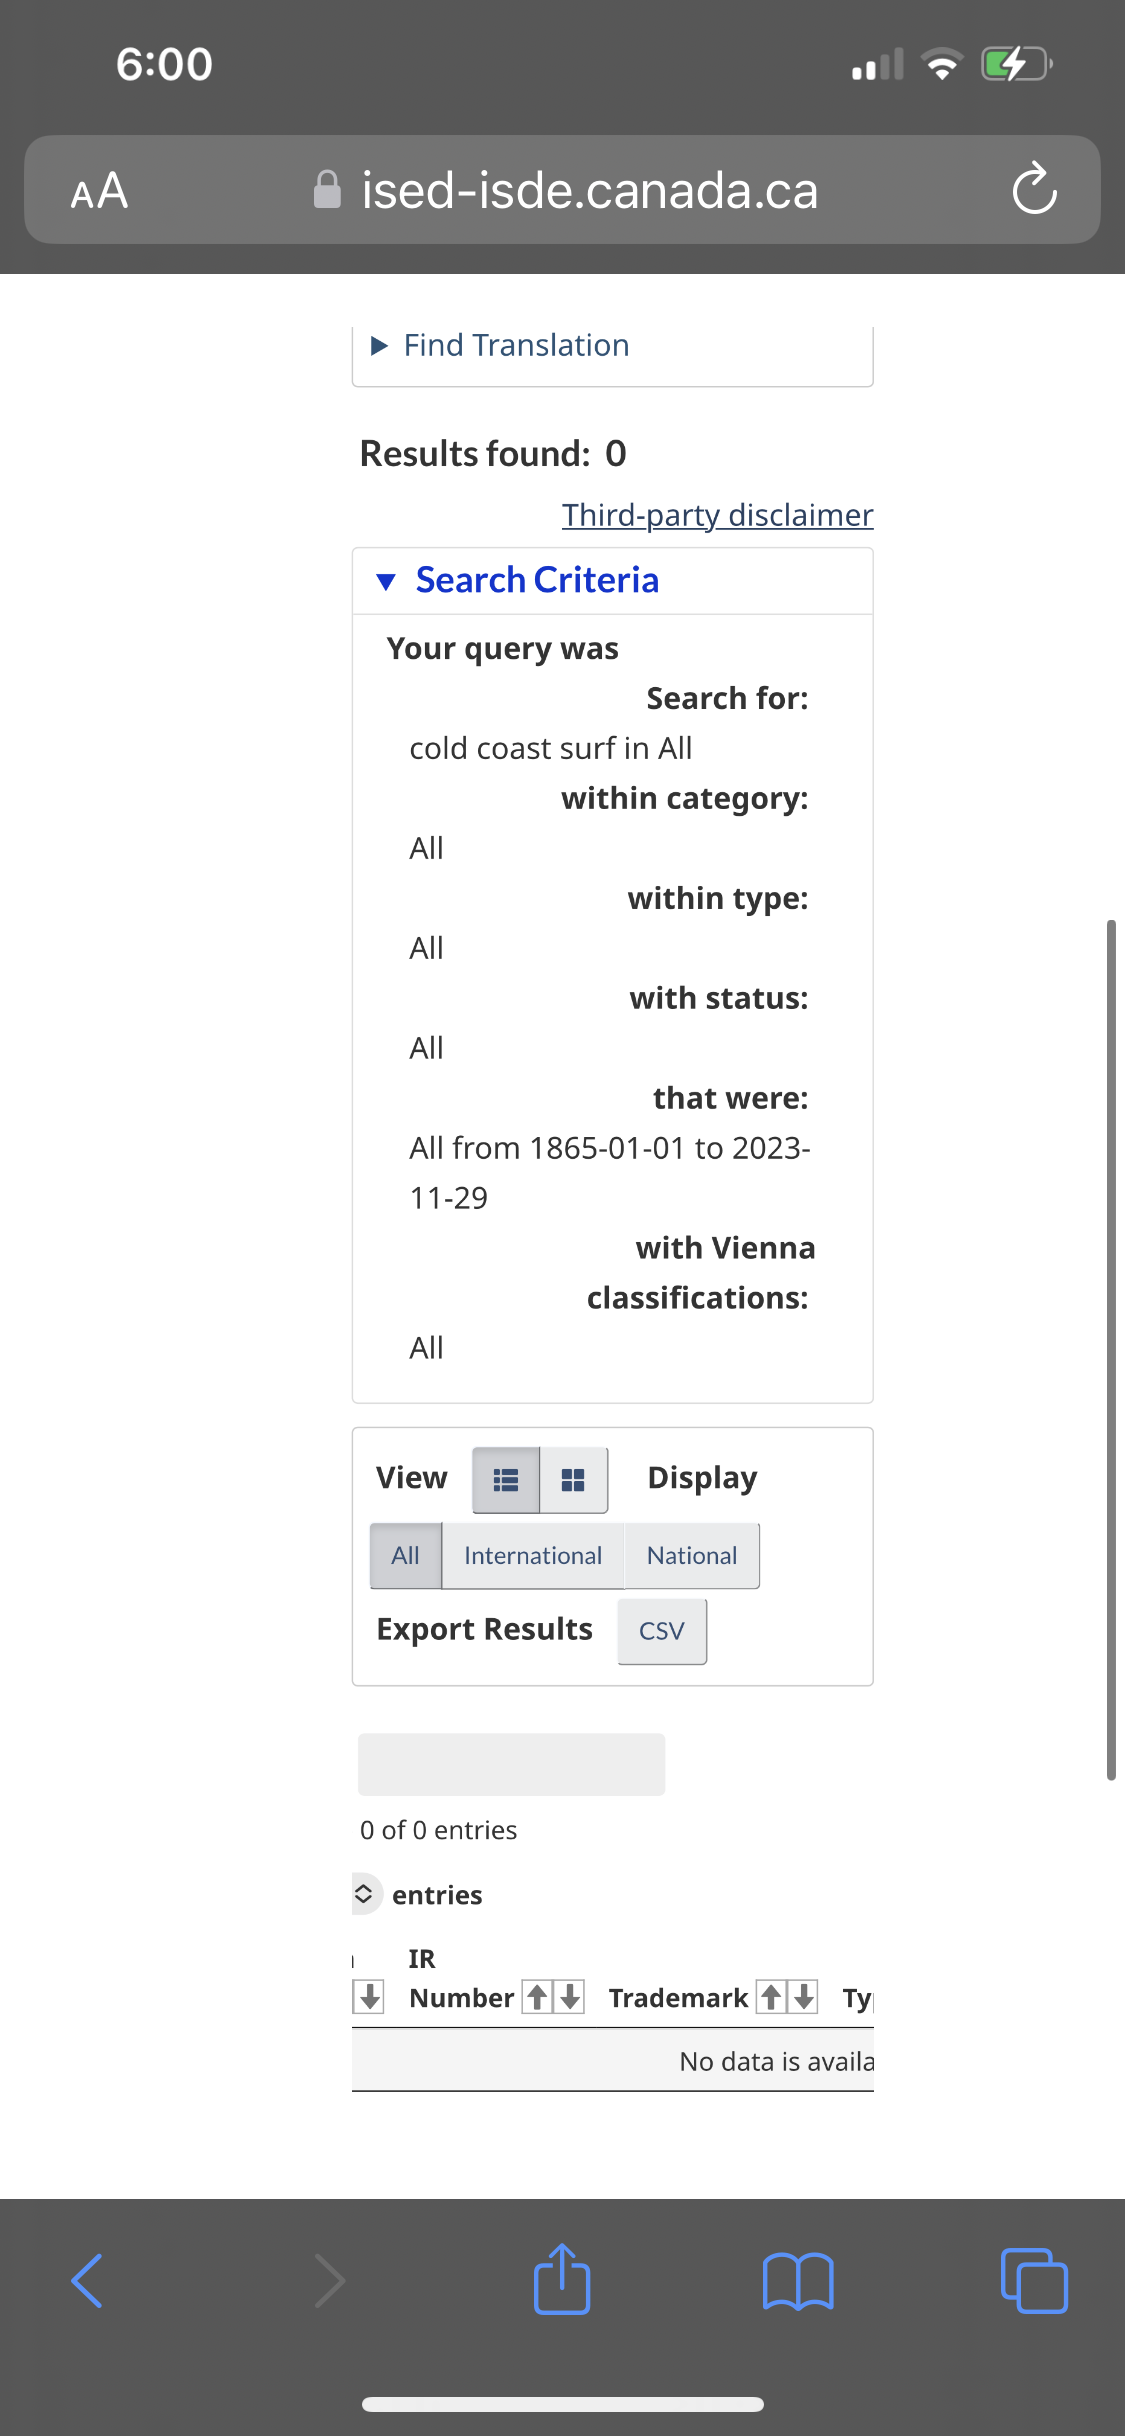
Task: Switch to grid view
Action: click(x=573, y=1479)
